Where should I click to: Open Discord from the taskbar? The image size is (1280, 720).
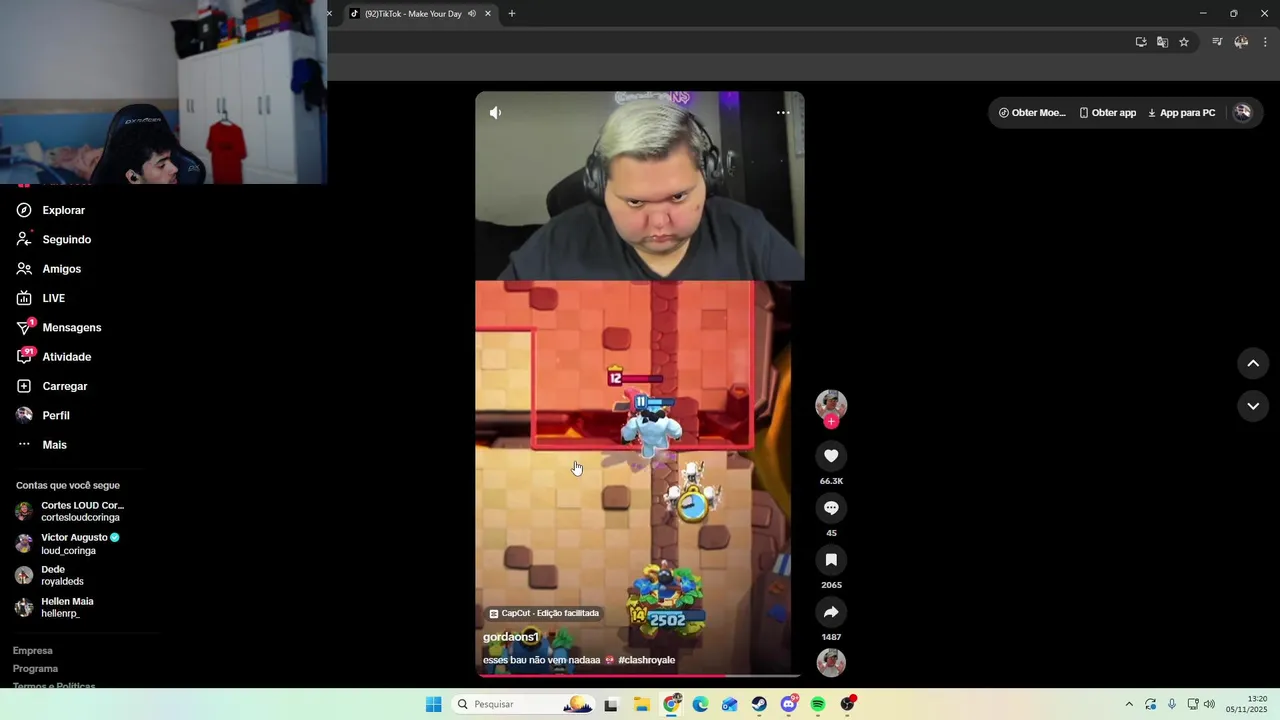click(789, 705)
